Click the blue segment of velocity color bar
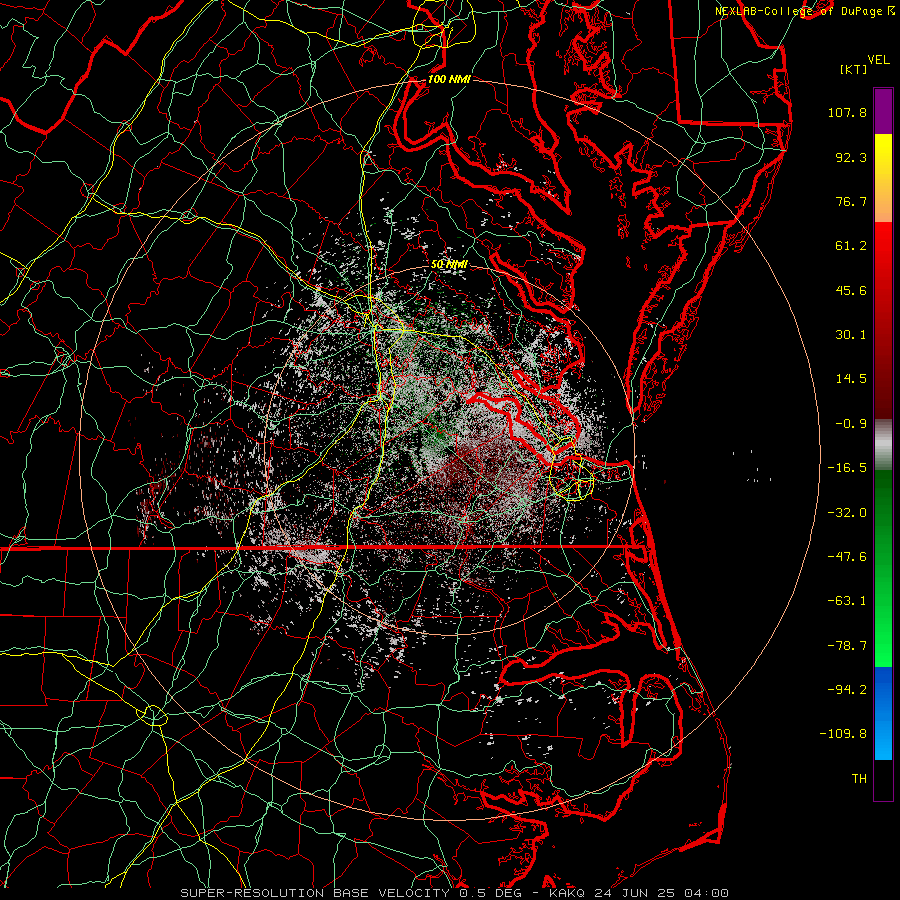 pyautogui.click(x=883, y=713)
